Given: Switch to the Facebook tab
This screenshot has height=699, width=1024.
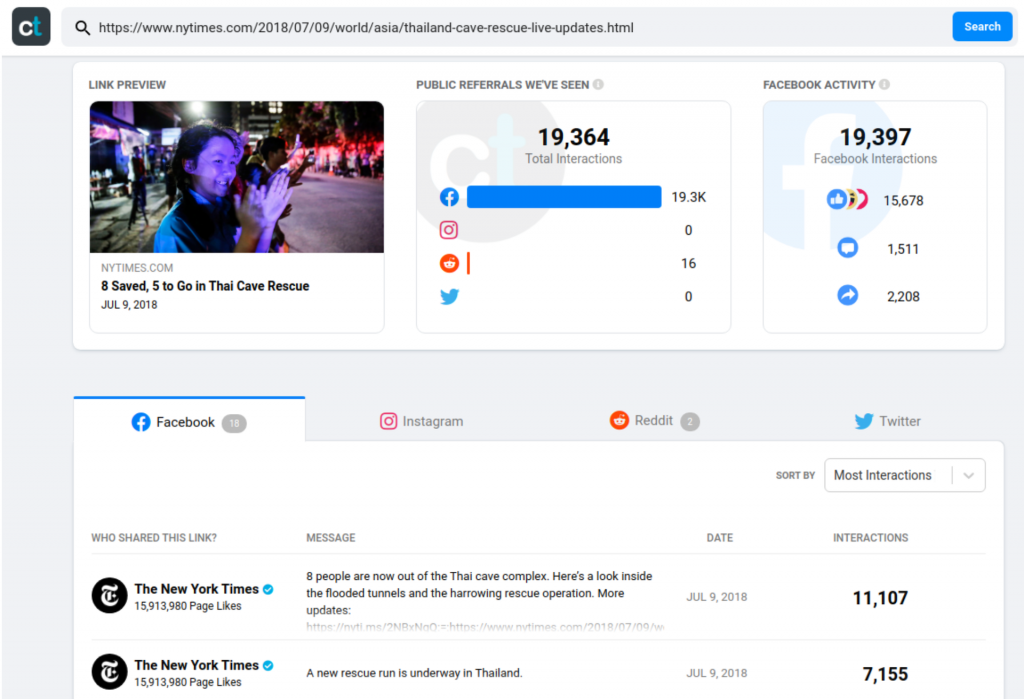Looking at the screenshot, I should coord(189,419).
